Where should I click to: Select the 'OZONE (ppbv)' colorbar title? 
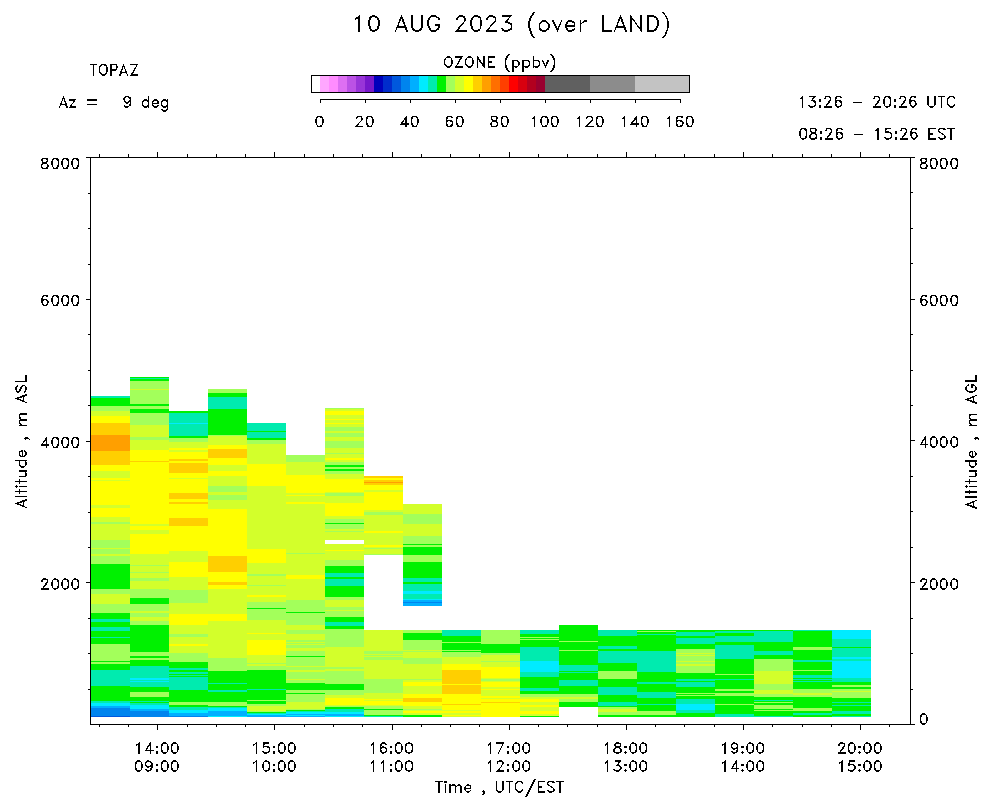[499, 63]
